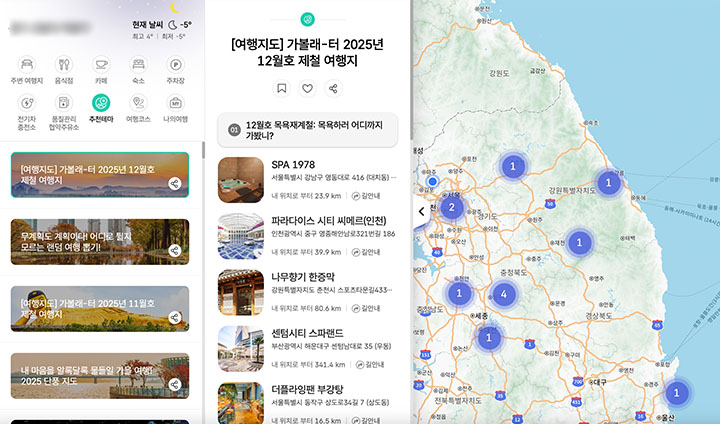Image resolution: width=720 pixels, height=424 pixels.
Task: Share the 무계획도 계획이다 random trip card
Action: [174, 251]
